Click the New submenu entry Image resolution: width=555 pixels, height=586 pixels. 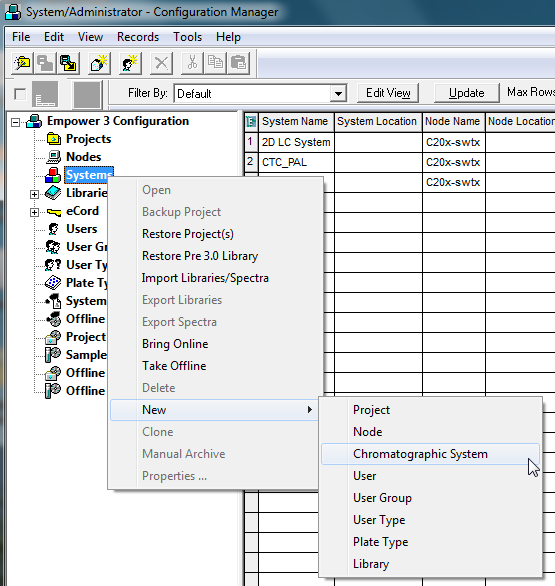(x=215, y=410)
